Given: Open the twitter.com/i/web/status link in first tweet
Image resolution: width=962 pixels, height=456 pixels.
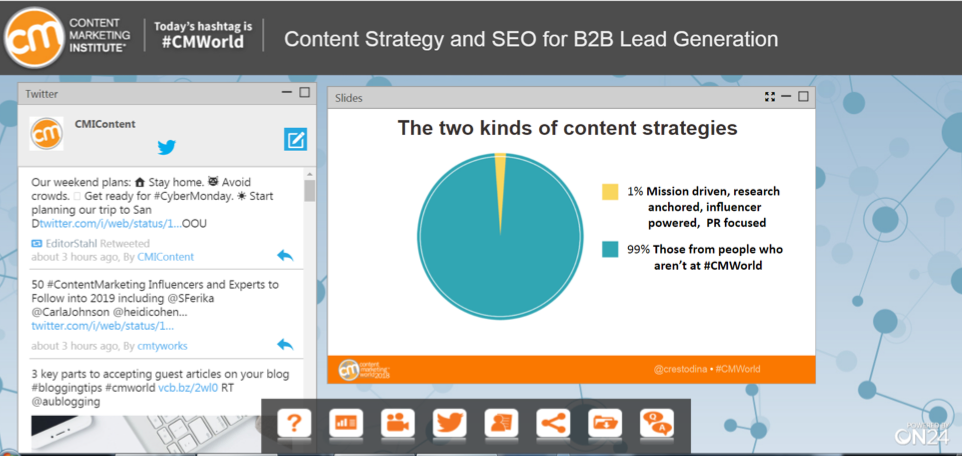Looking at the screenshot, I should pyautogui.click(x=111, y=223).
